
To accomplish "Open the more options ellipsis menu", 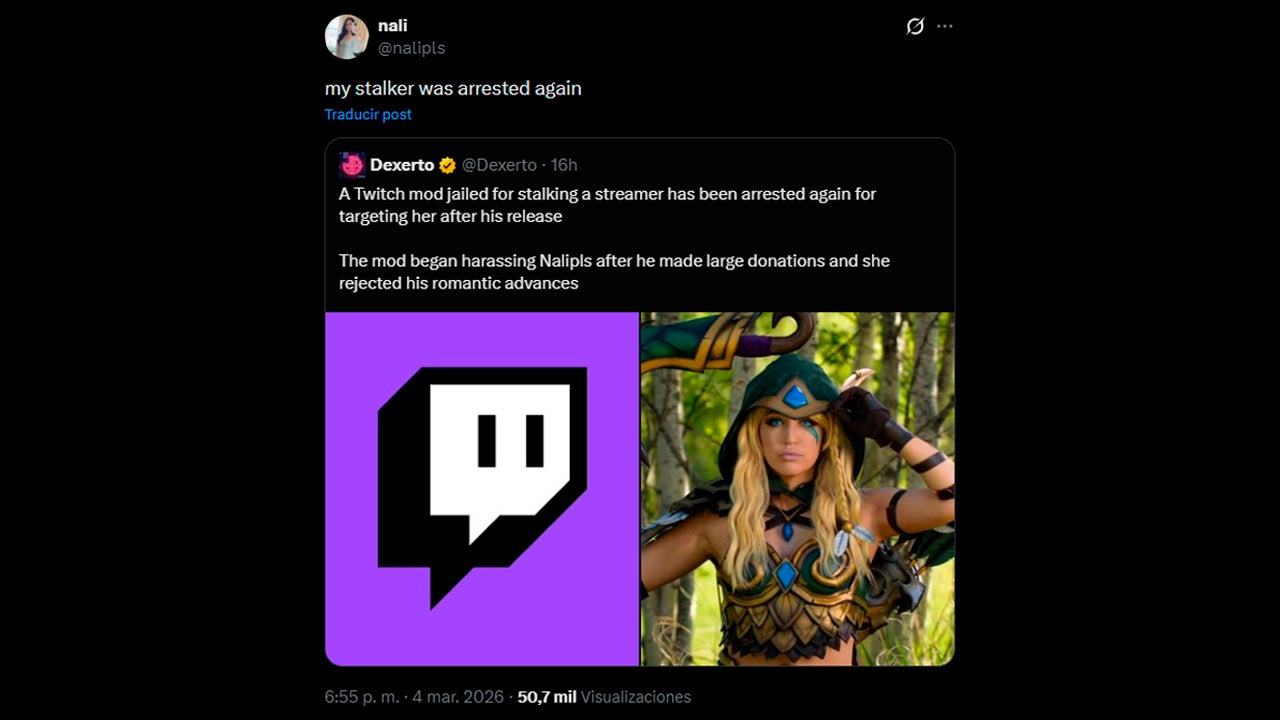I will (944, 27).
